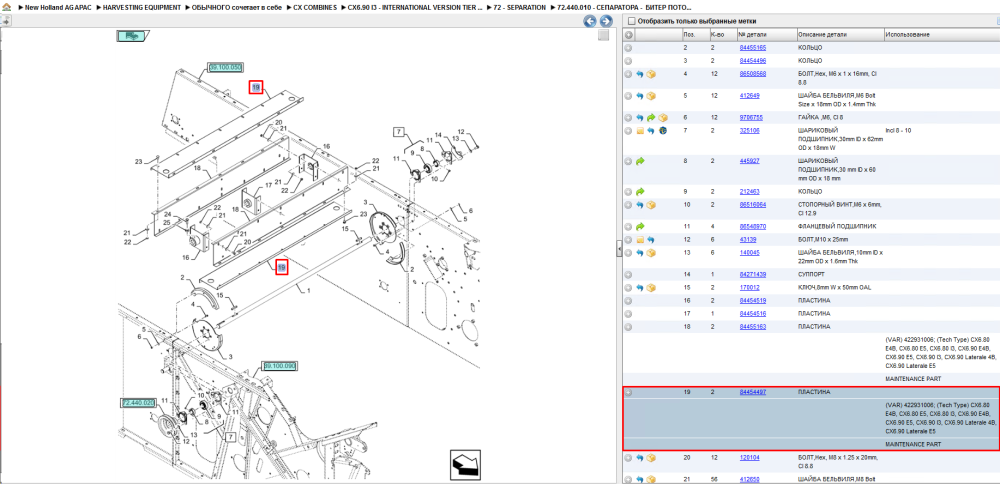This screenshot has width=1000, height=484.
Task: Click the package icon for part 170012
Action: click(x=651, y=288)
